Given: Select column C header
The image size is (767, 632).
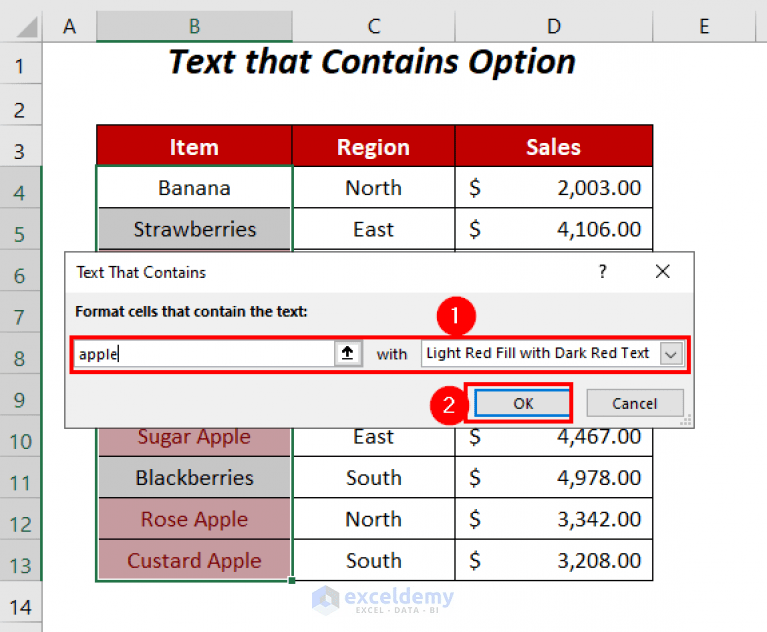Looking at the screenshot, I should tap(374, 26).
